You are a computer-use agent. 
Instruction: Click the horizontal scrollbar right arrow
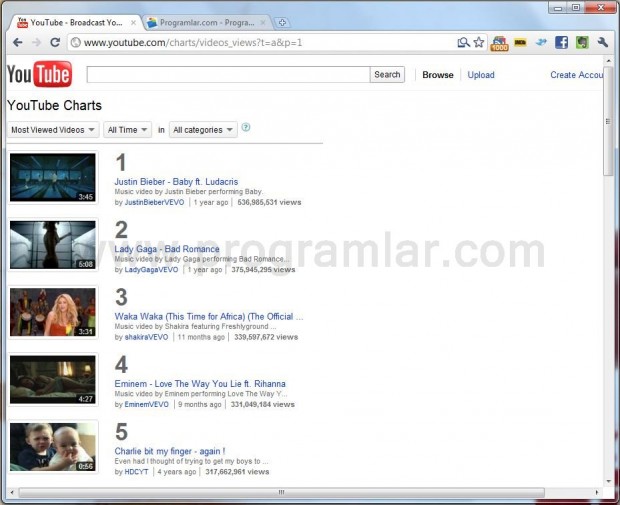[597, 492]
